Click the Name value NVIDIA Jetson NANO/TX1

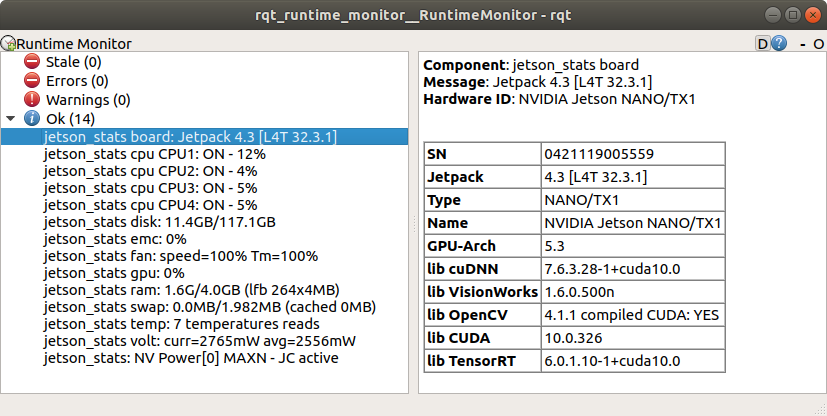click(633, 223)
